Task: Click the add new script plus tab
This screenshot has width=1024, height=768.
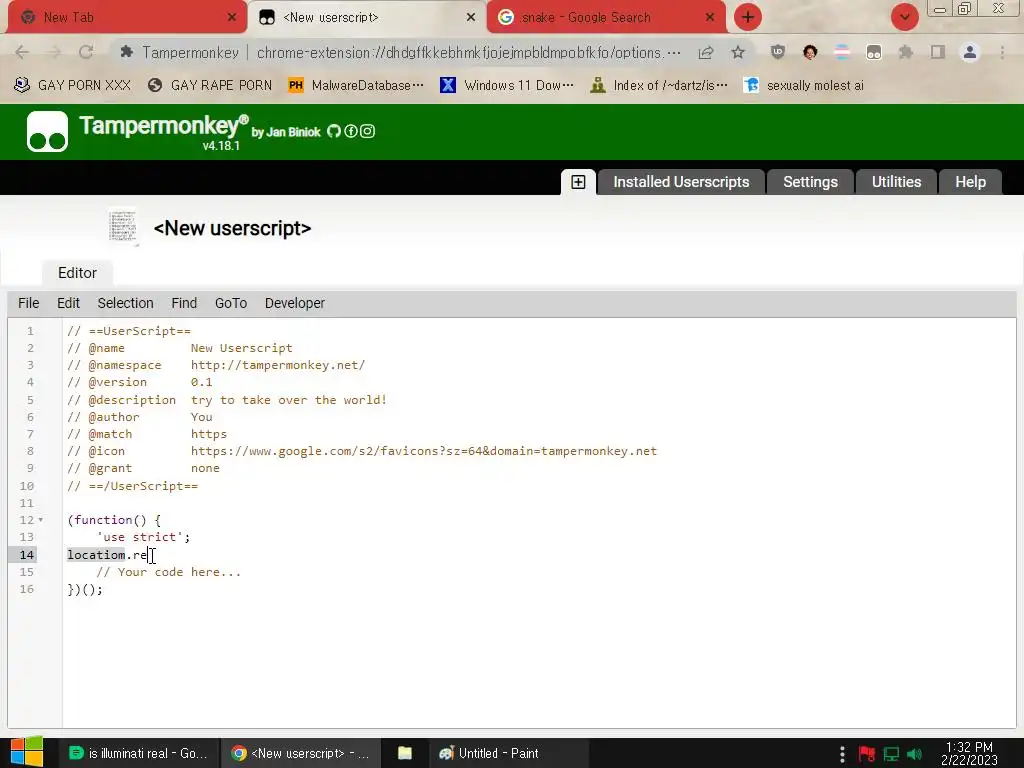Action: 578,182
